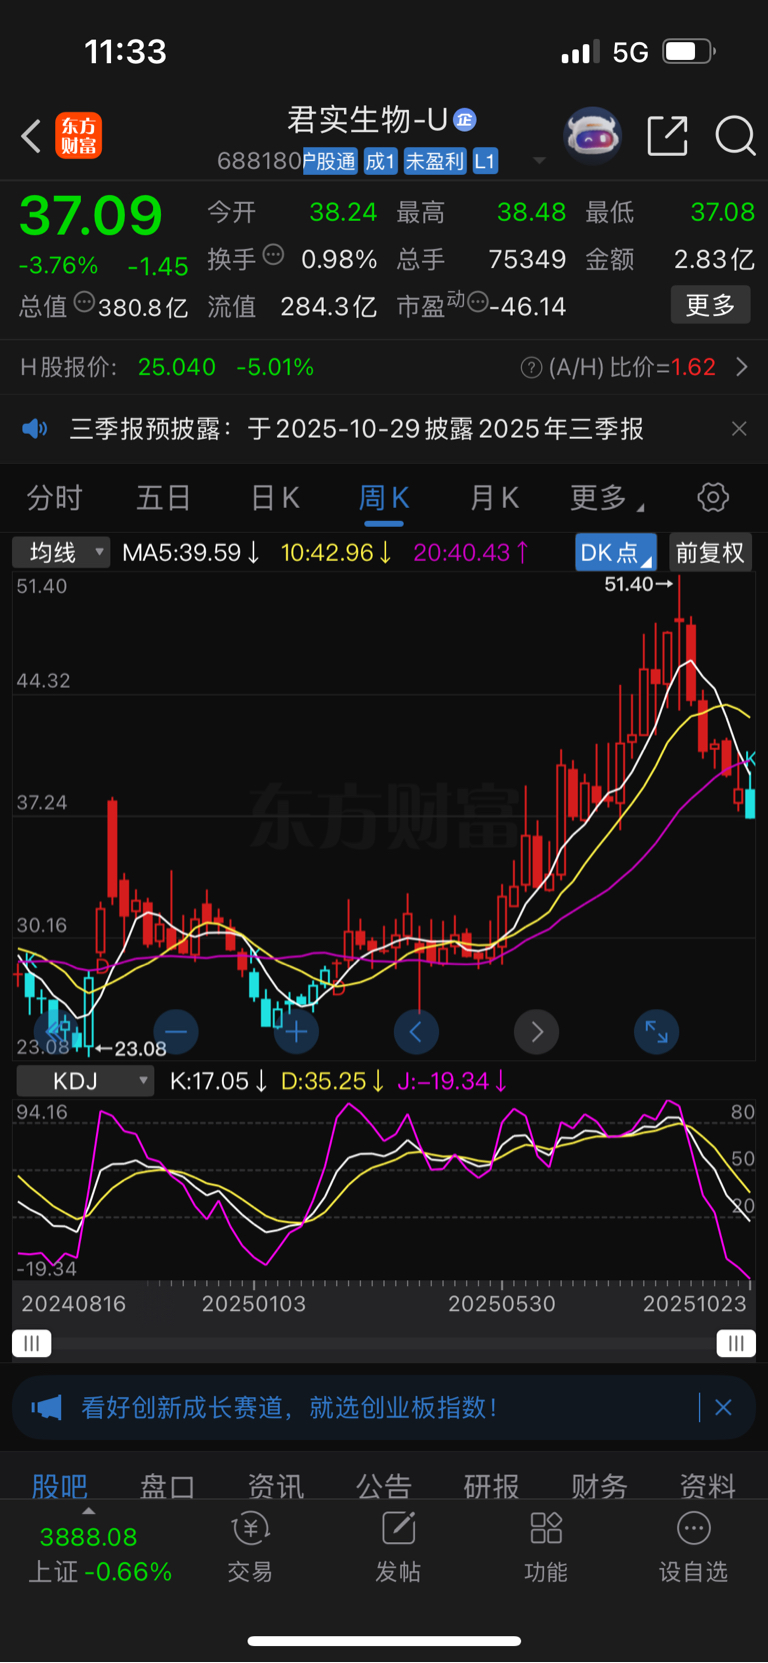Tap the (A/H)比价=1.62 text
The height and width of the screenshot is (1663, 768).
pyautogui.click(x=632, y=367)
